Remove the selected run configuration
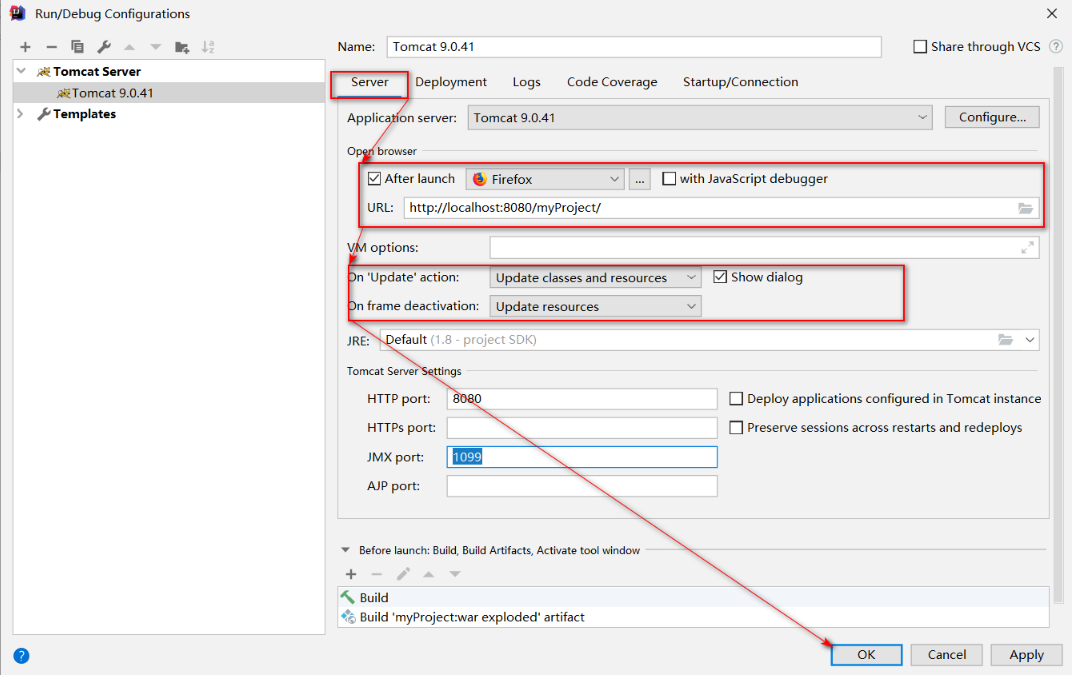 (x=51, y=47)
